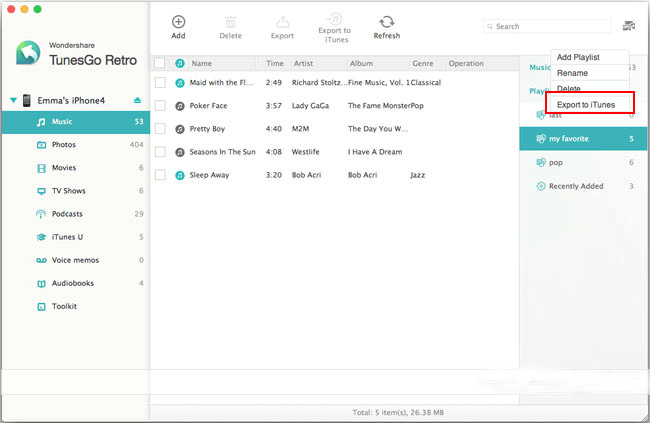Image resolution: width=650 pixels, height=423 pixels.
Task: Click the music note icon for Pretty Boy
Action: (179, 129)
